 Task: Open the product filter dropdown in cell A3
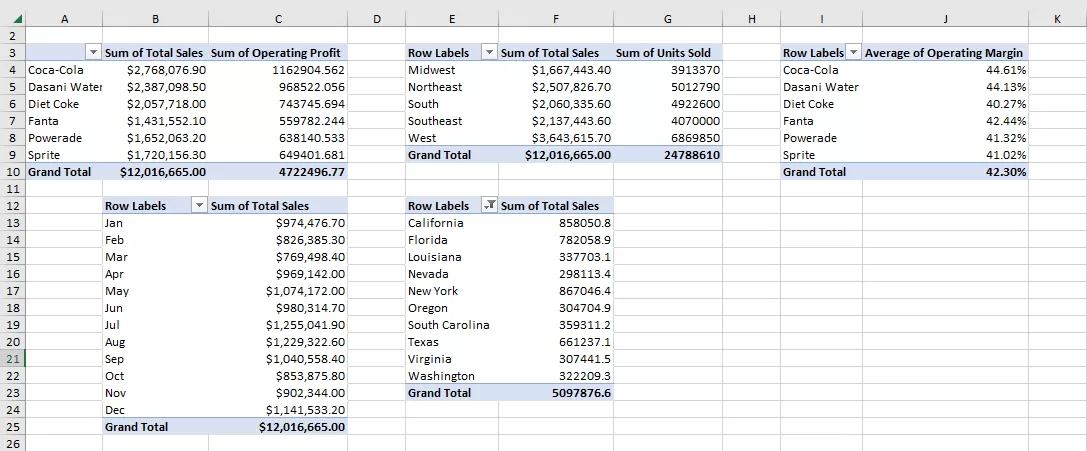pyautogui.click(x=93, y=53)
